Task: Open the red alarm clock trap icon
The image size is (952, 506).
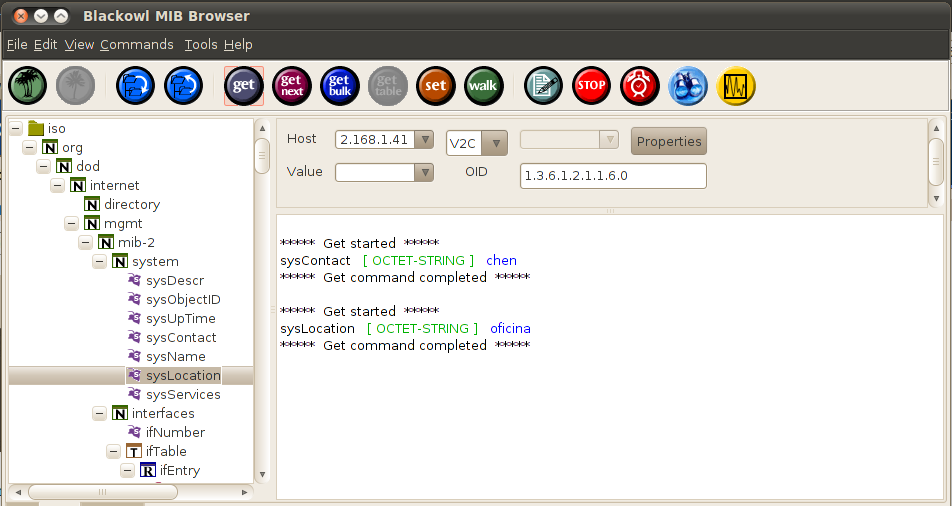Action: (x=639, y=86)
